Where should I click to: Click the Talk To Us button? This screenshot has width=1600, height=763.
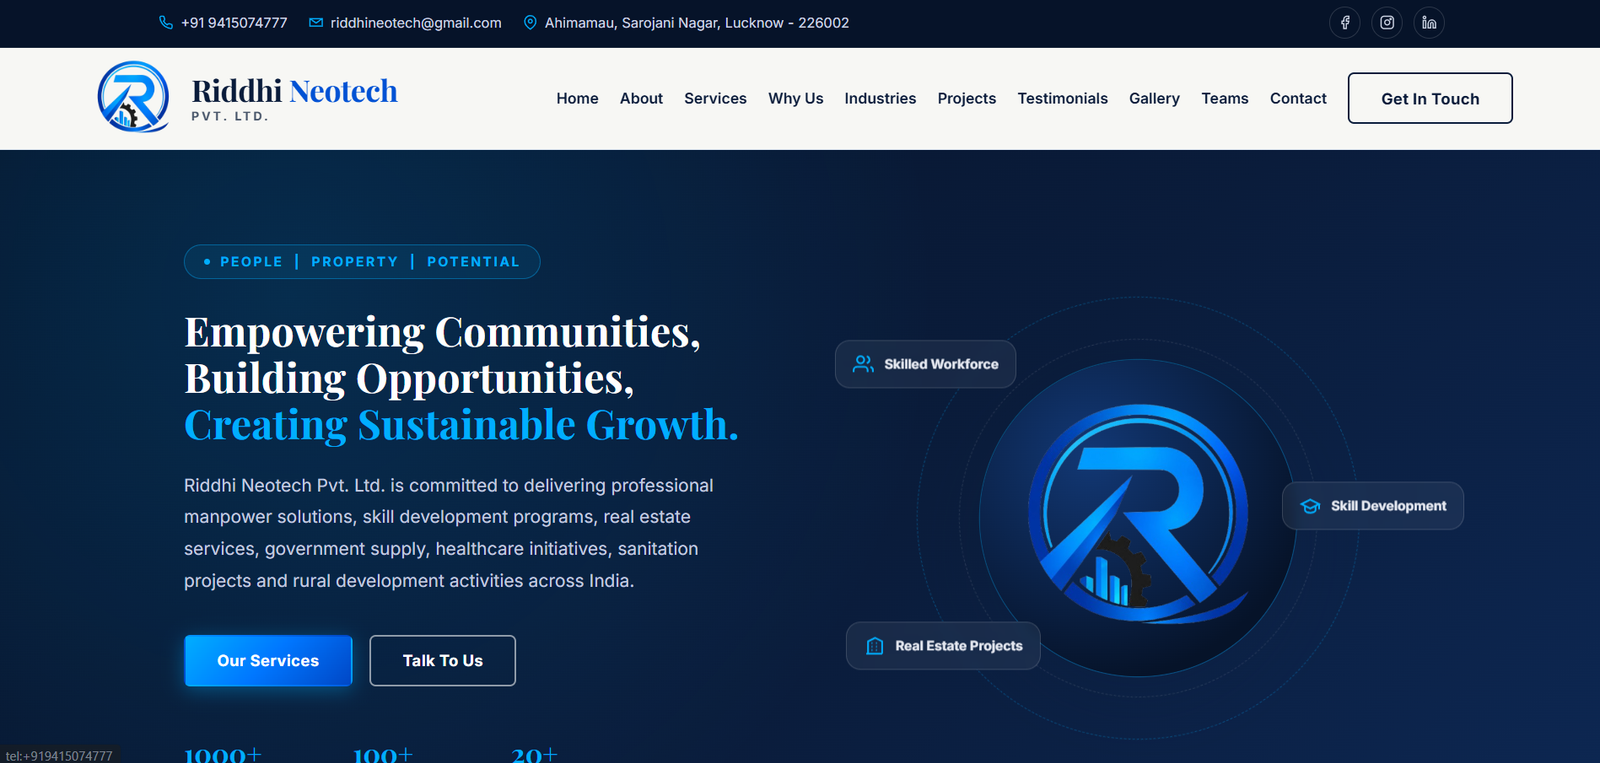click(x=443, y=660)
